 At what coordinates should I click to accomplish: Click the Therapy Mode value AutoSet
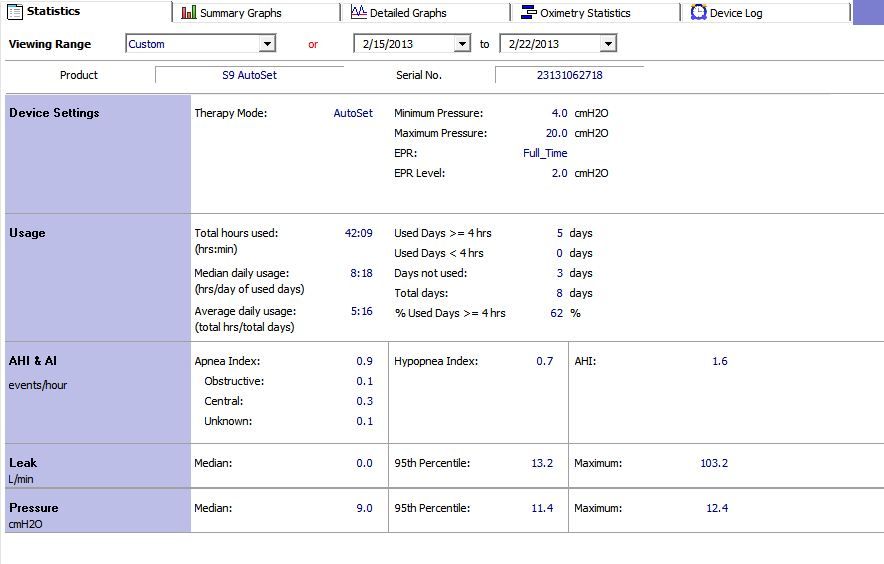tap(353, 113)
